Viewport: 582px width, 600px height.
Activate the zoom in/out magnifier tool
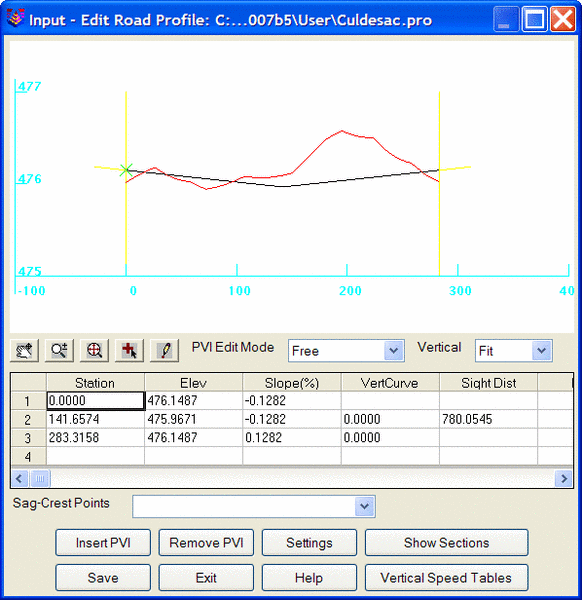coord(59,351)
